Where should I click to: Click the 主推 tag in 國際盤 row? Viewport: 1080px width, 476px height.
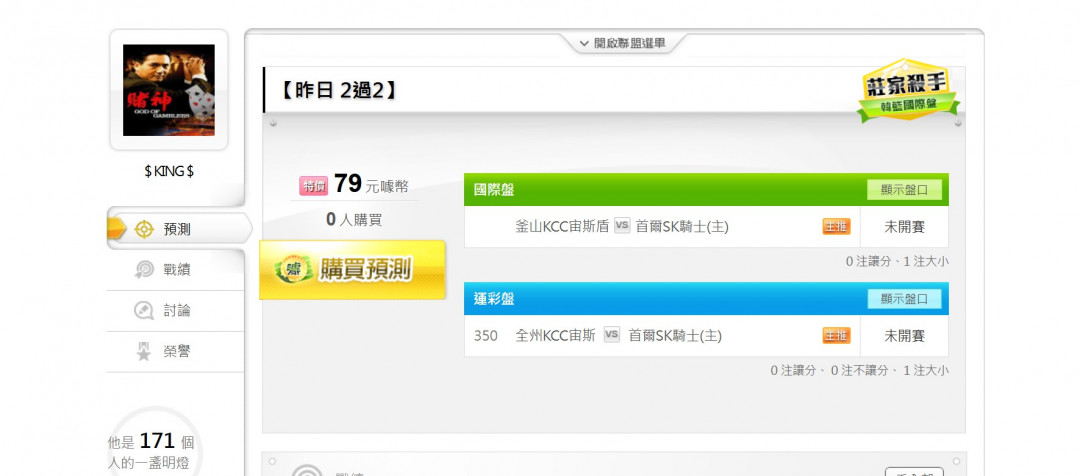[x=836, y=227]
